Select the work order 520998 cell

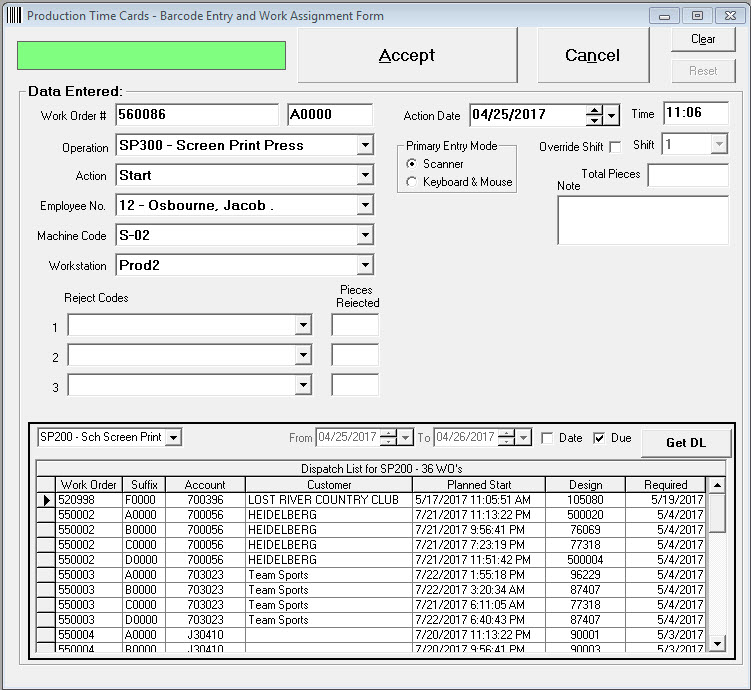(x=89, y=500)
